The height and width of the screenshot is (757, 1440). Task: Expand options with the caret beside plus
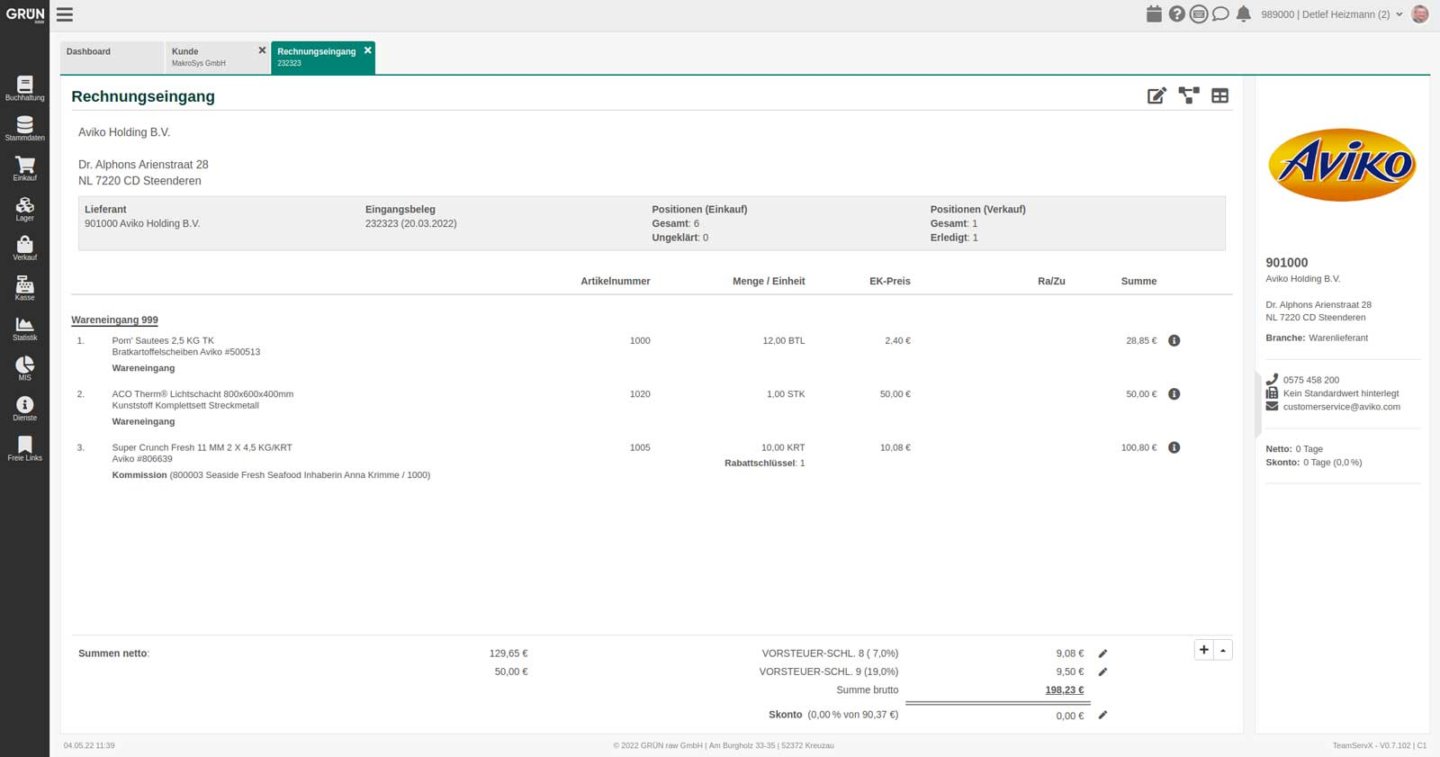pyautogui.click(x=1225, y=650)
